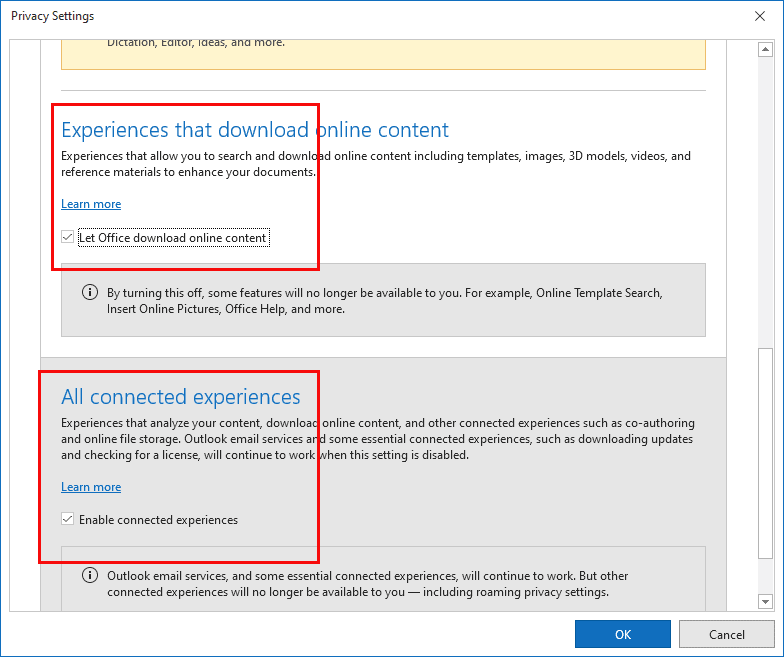784x657 pixels.
Task: Click the scrollbar down arrow
Action: (765, 602)
